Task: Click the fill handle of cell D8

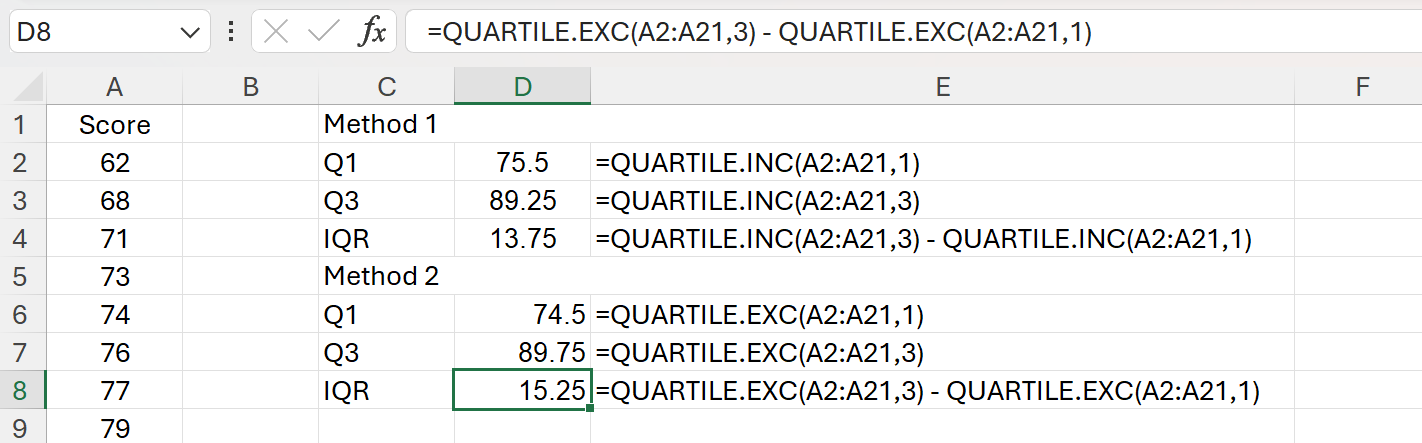Action: tap(590, 408)
